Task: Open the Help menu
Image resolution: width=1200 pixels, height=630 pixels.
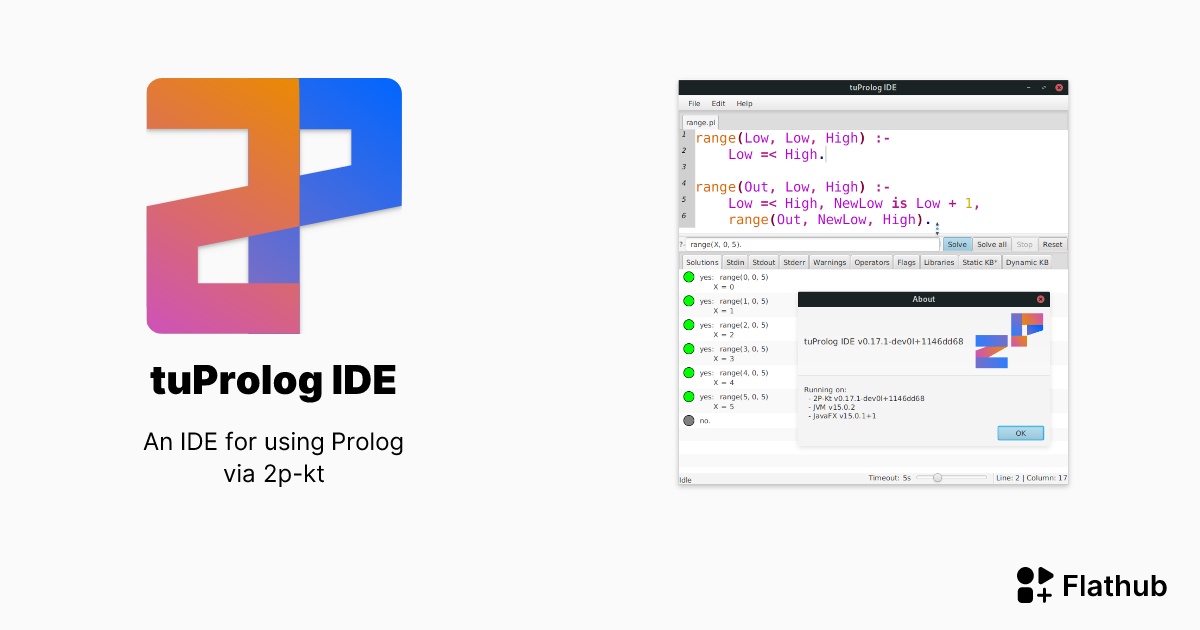Action: coord(744,103)
